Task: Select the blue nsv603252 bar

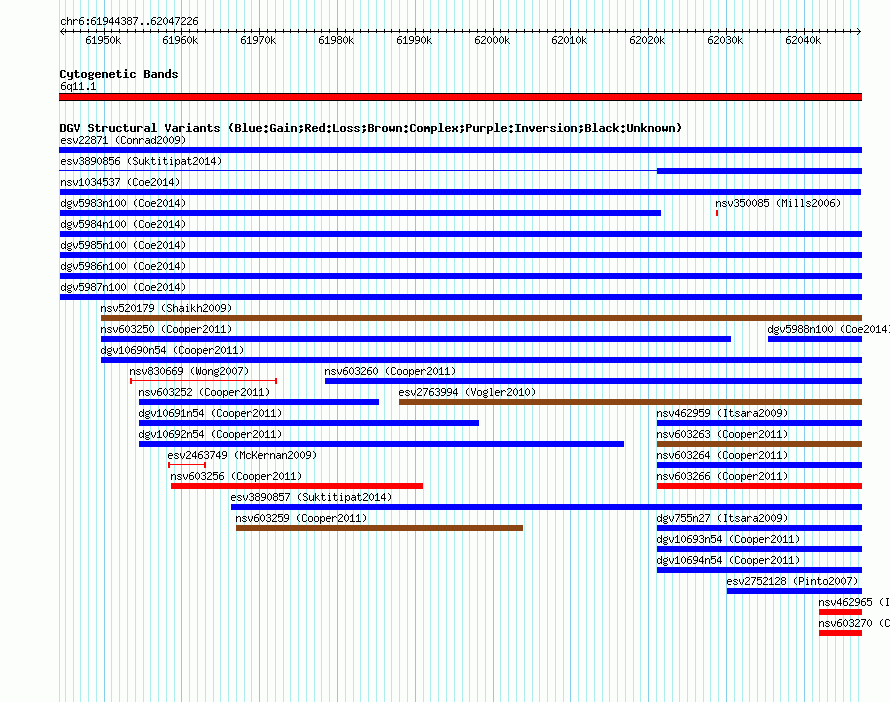Action: pyautogui.click(x=259, y=402)
